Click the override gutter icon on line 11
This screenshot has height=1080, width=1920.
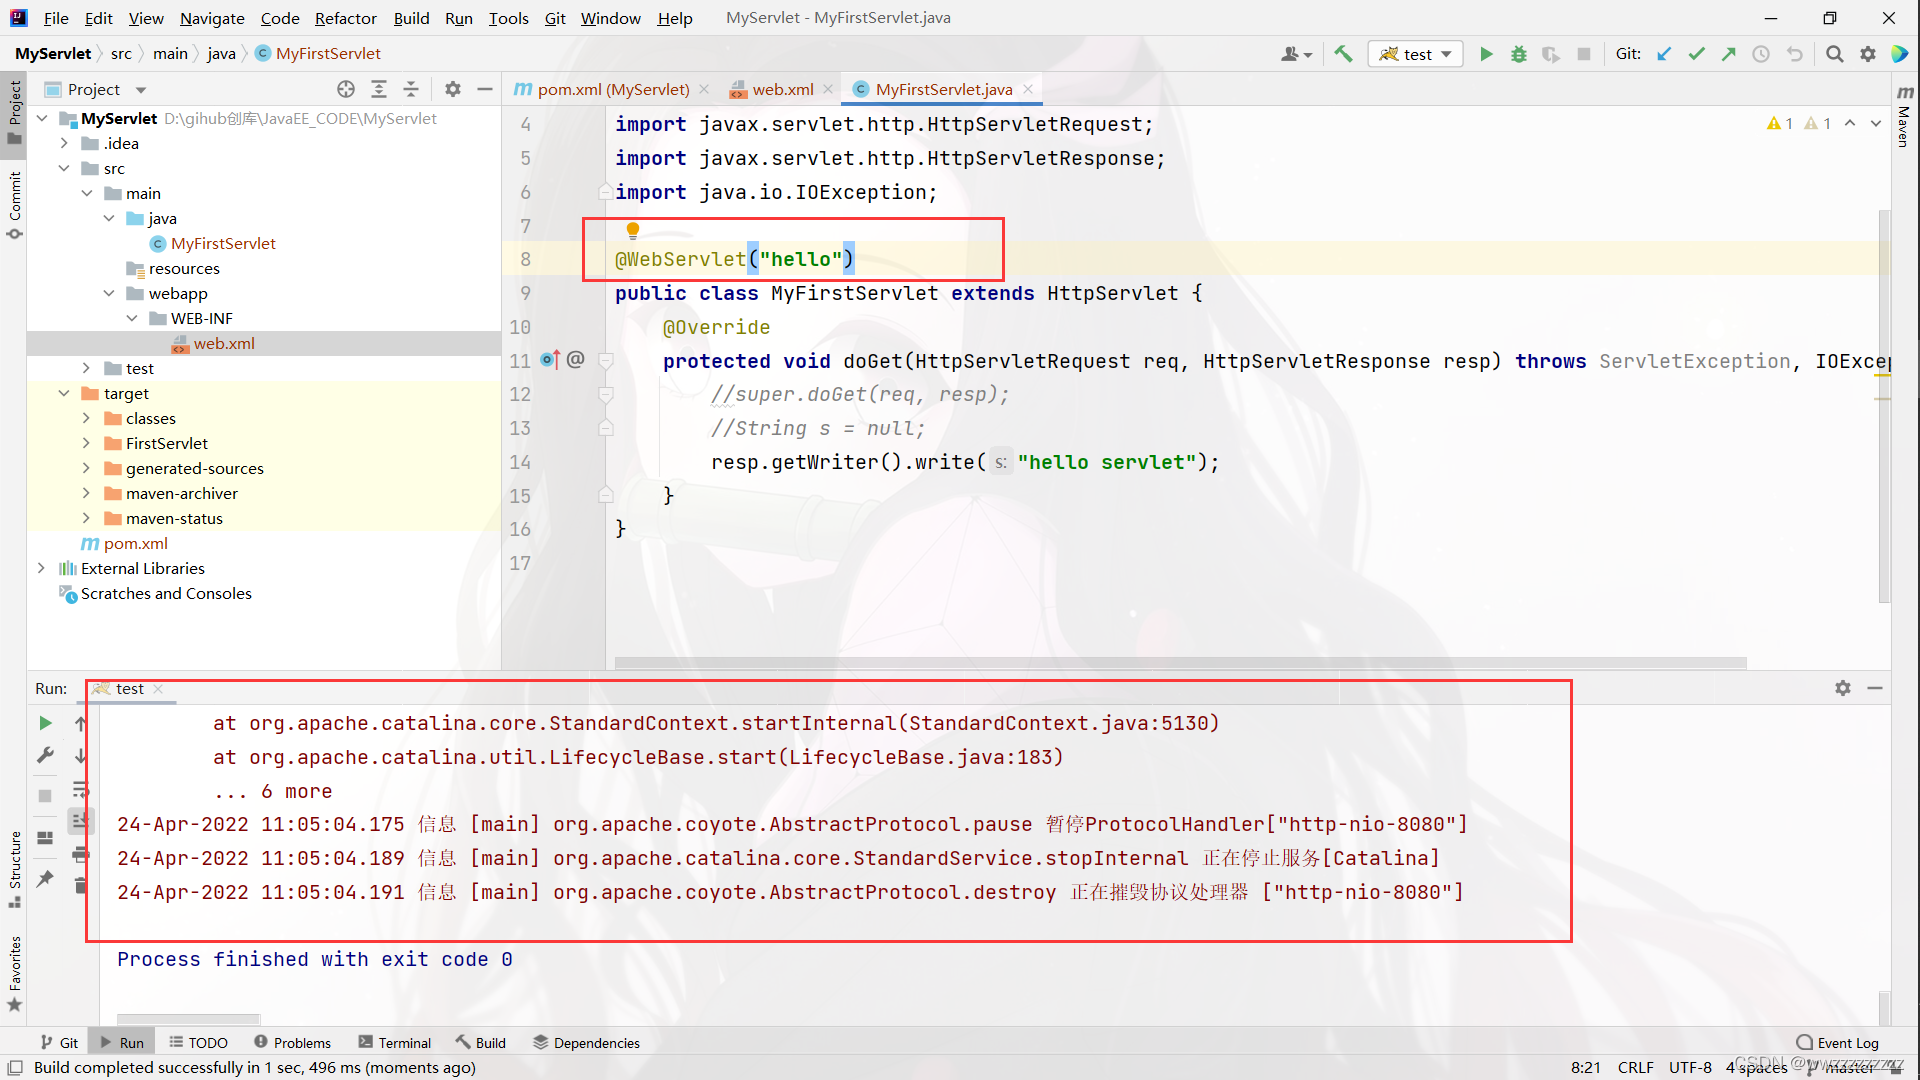coord(550,360)
